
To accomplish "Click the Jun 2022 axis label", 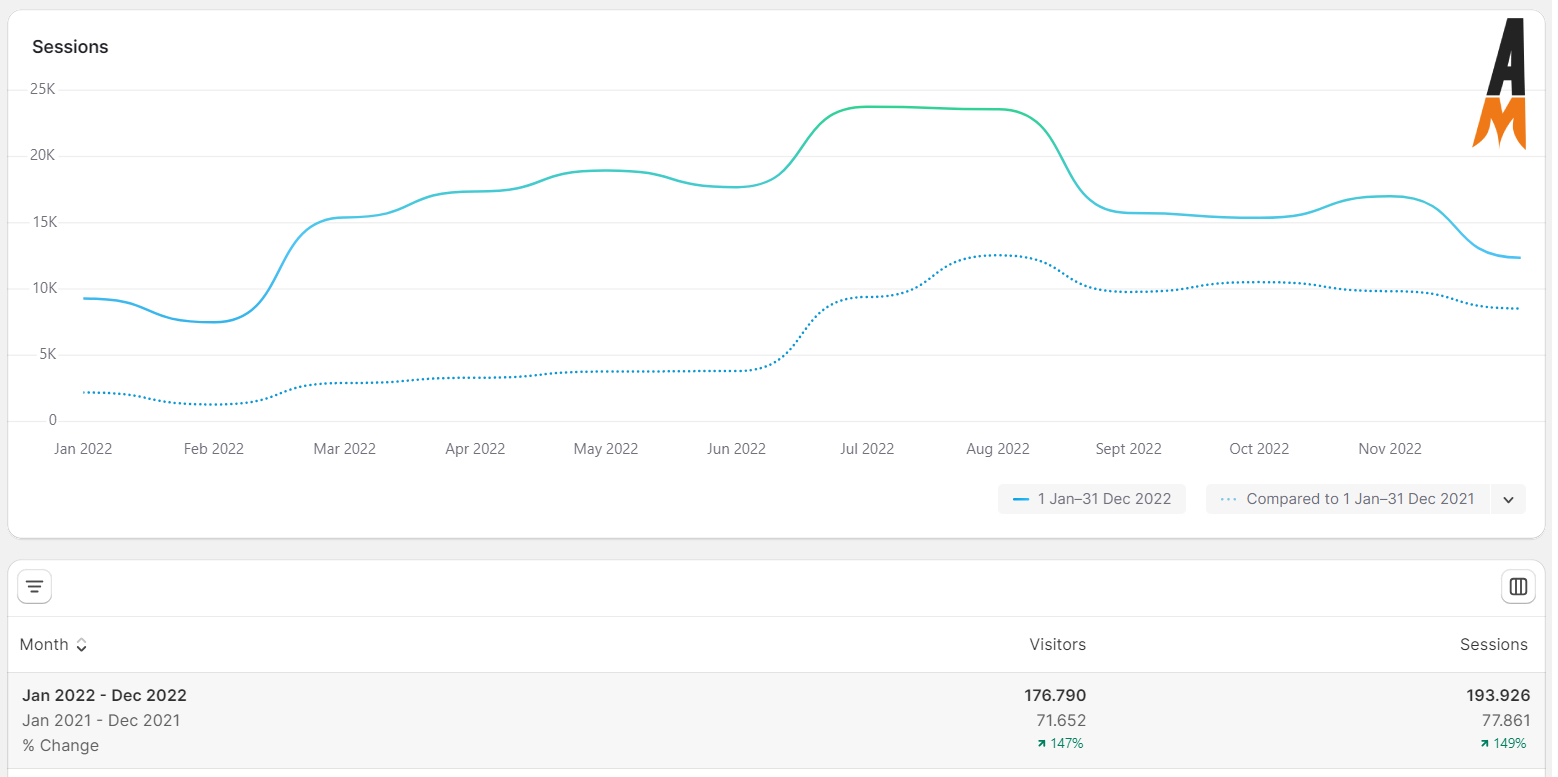I will coord(736,449).
